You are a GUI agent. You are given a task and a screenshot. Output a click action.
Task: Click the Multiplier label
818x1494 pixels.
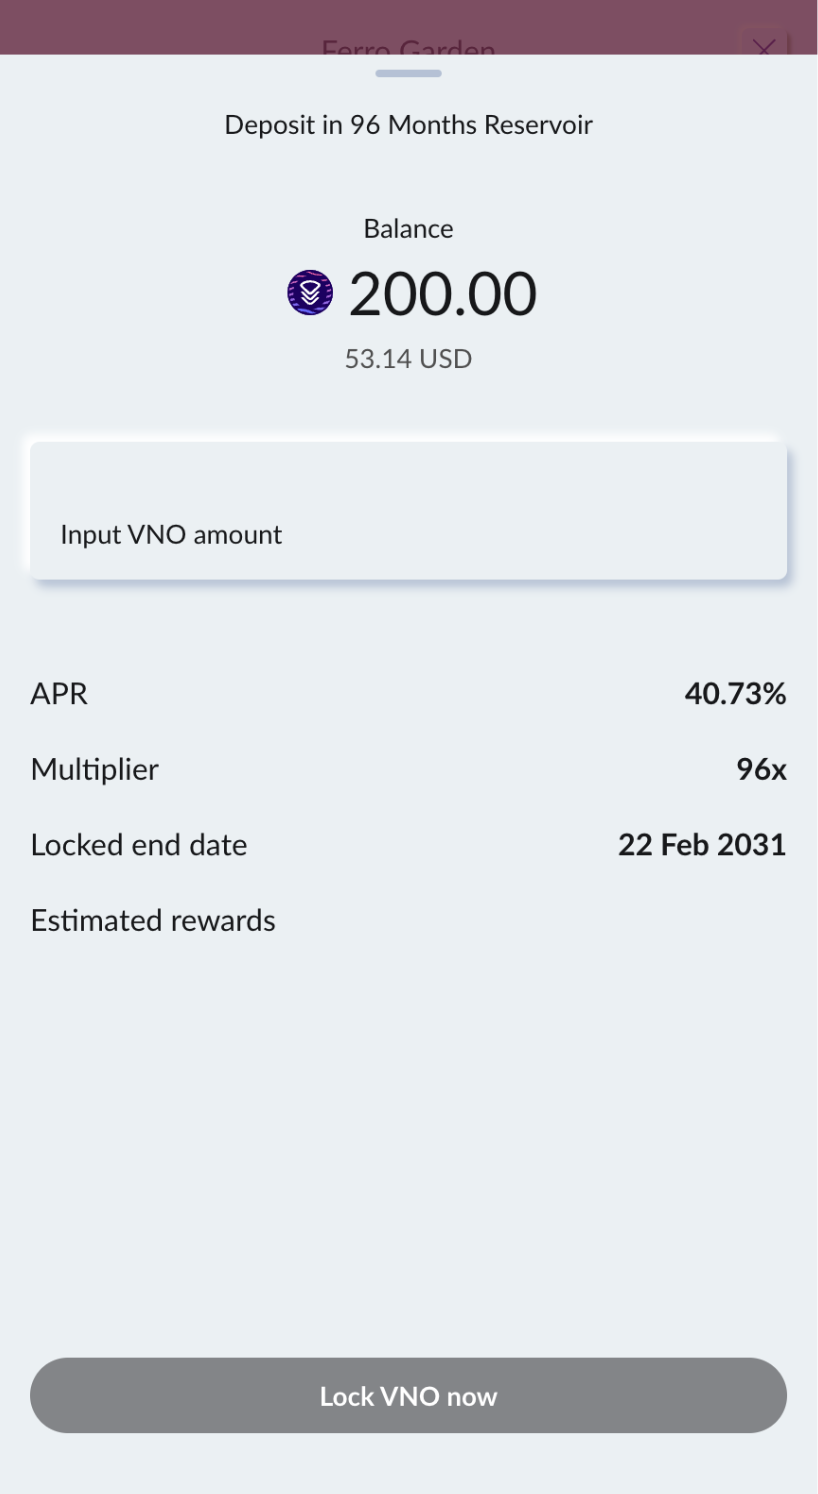click(95, 769)
